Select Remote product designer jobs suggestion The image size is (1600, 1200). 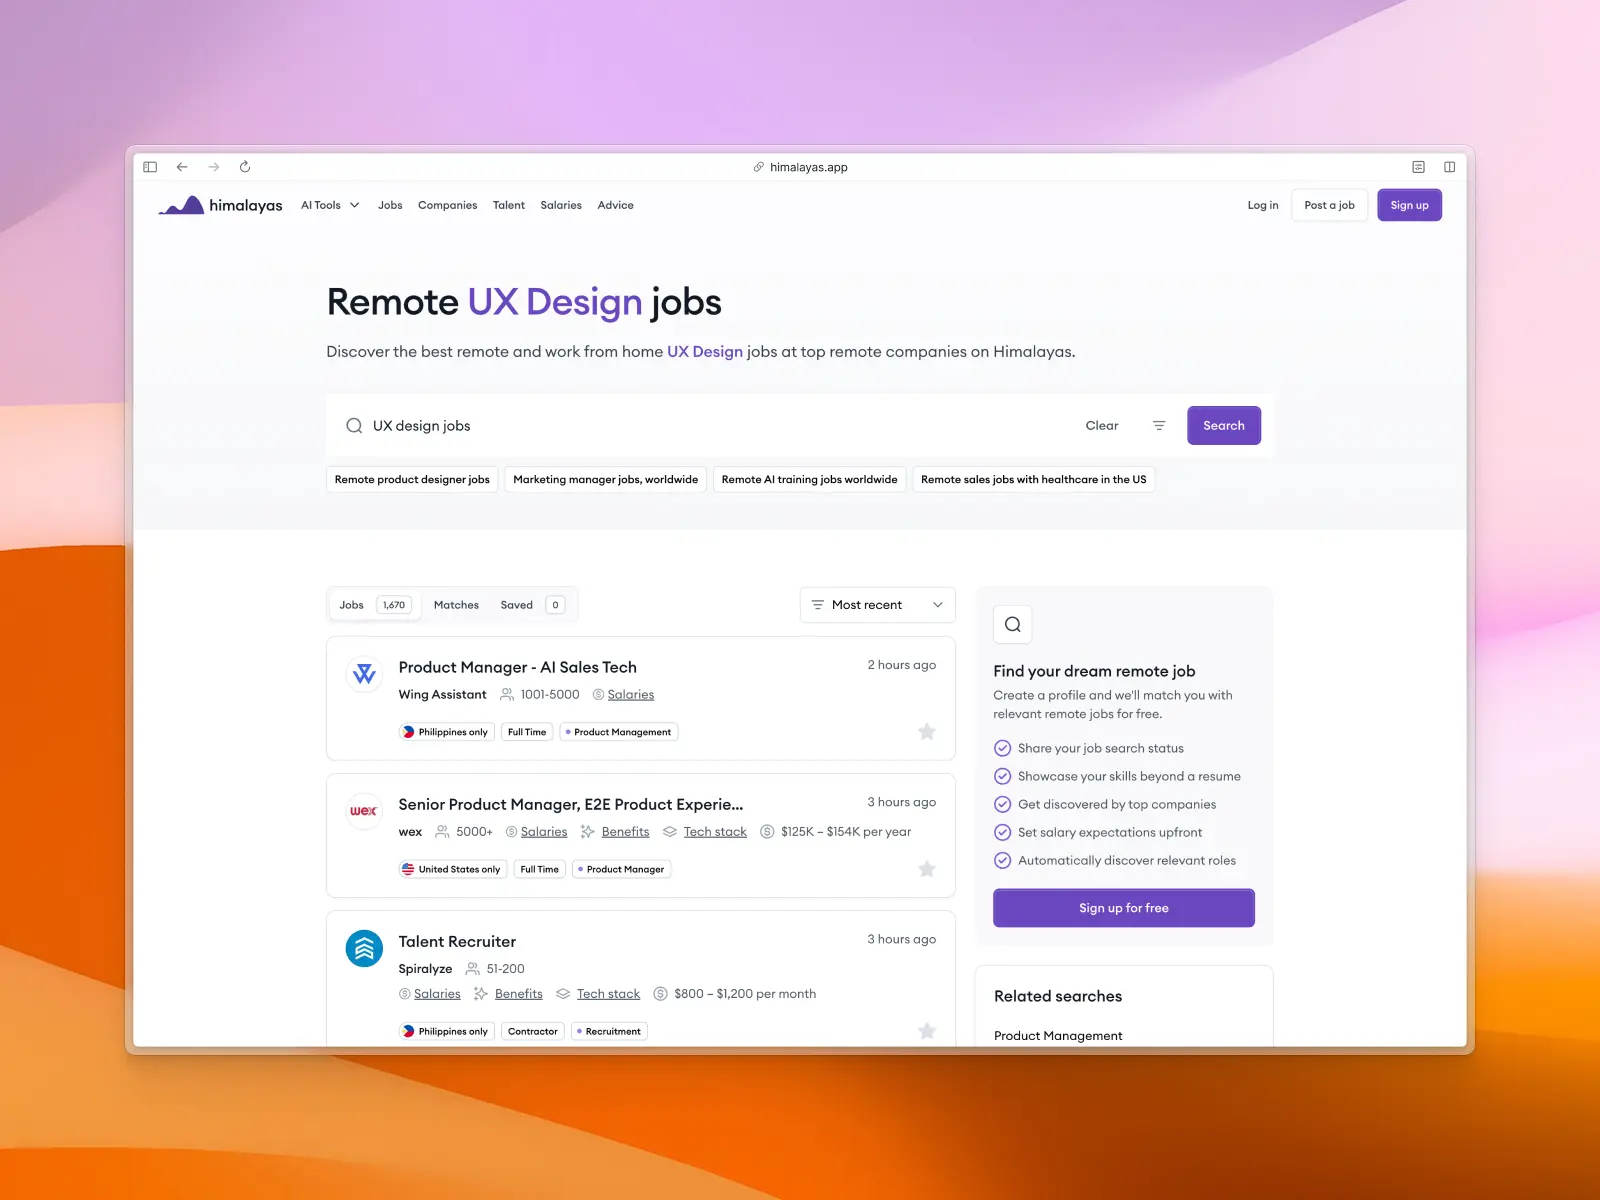[412, 480]
